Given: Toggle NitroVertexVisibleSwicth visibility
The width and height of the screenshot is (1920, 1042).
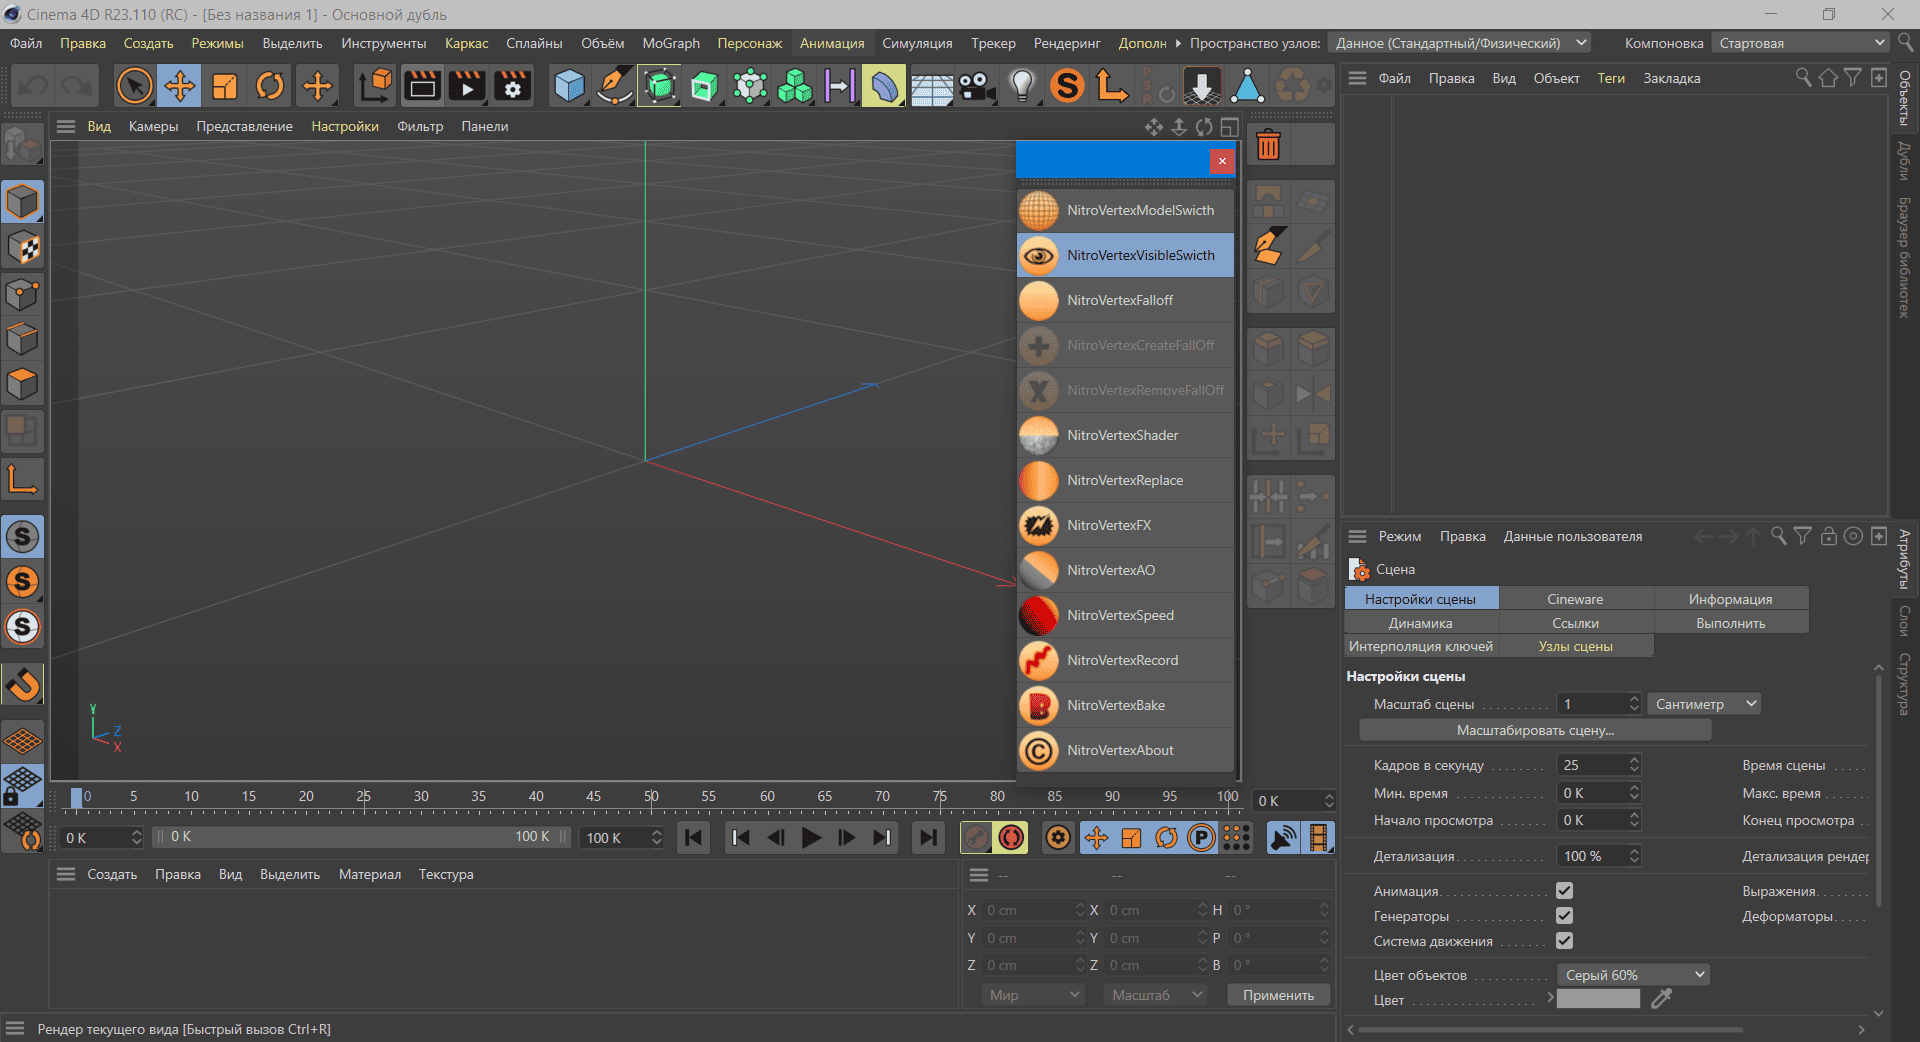Looking at the screenshot, I should click(x=1126, y=255).
